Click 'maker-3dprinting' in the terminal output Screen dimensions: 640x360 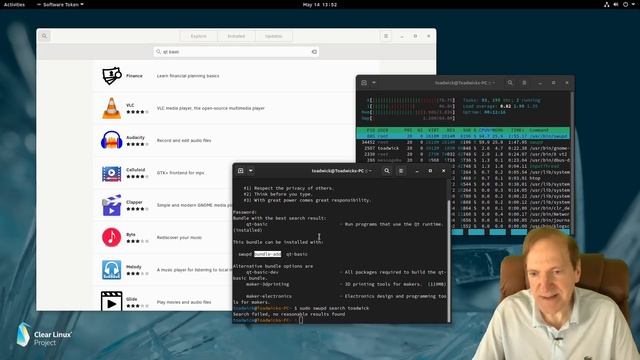click(x=267, y=284)
